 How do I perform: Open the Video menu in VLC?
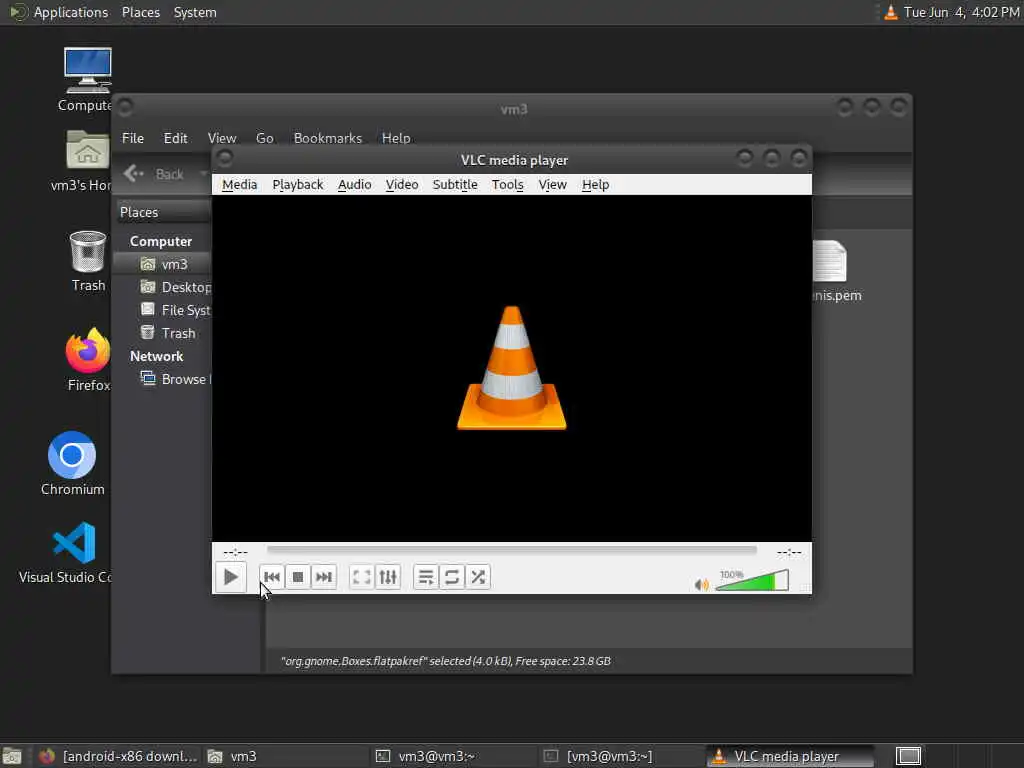402,185
